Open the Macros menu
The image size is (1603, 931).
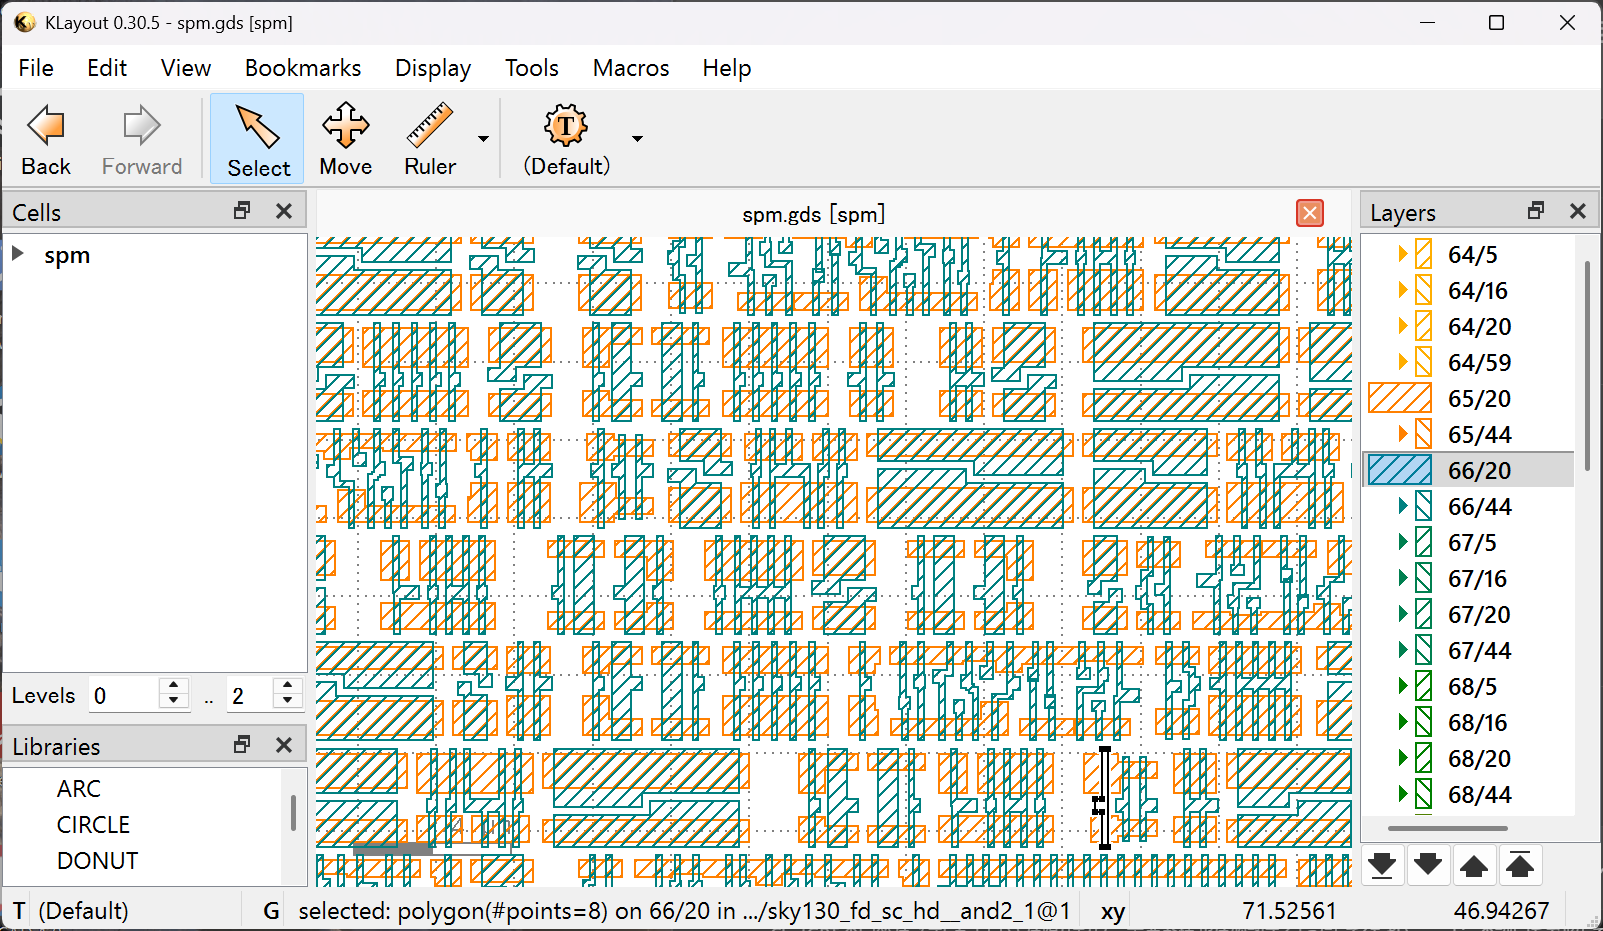[x=630, y=68]
